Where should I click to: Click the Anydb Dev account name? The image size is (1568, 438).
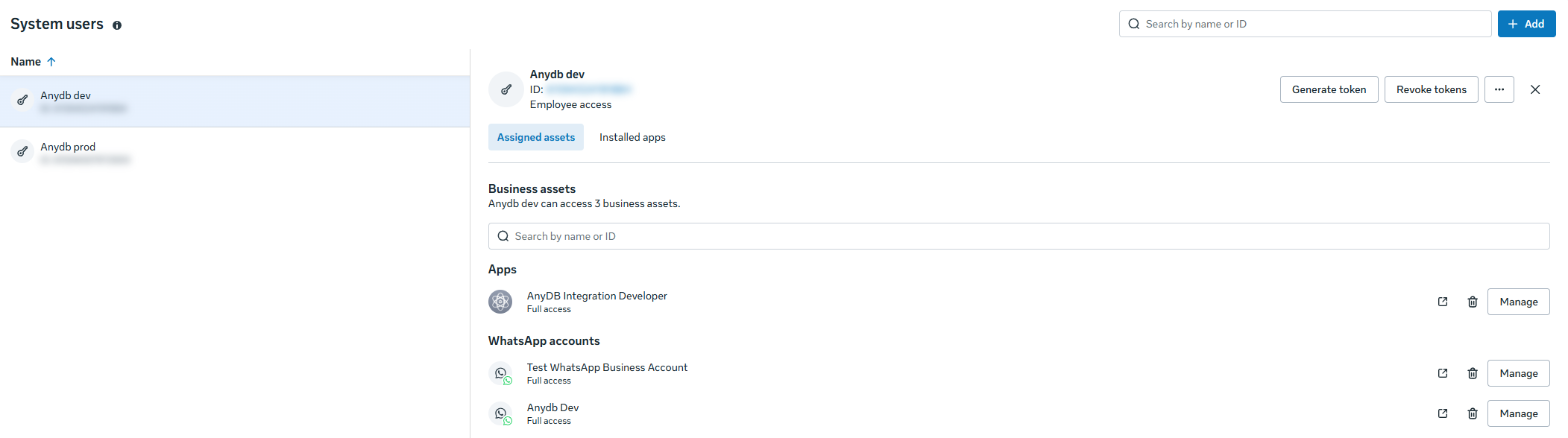pos(553,408)
